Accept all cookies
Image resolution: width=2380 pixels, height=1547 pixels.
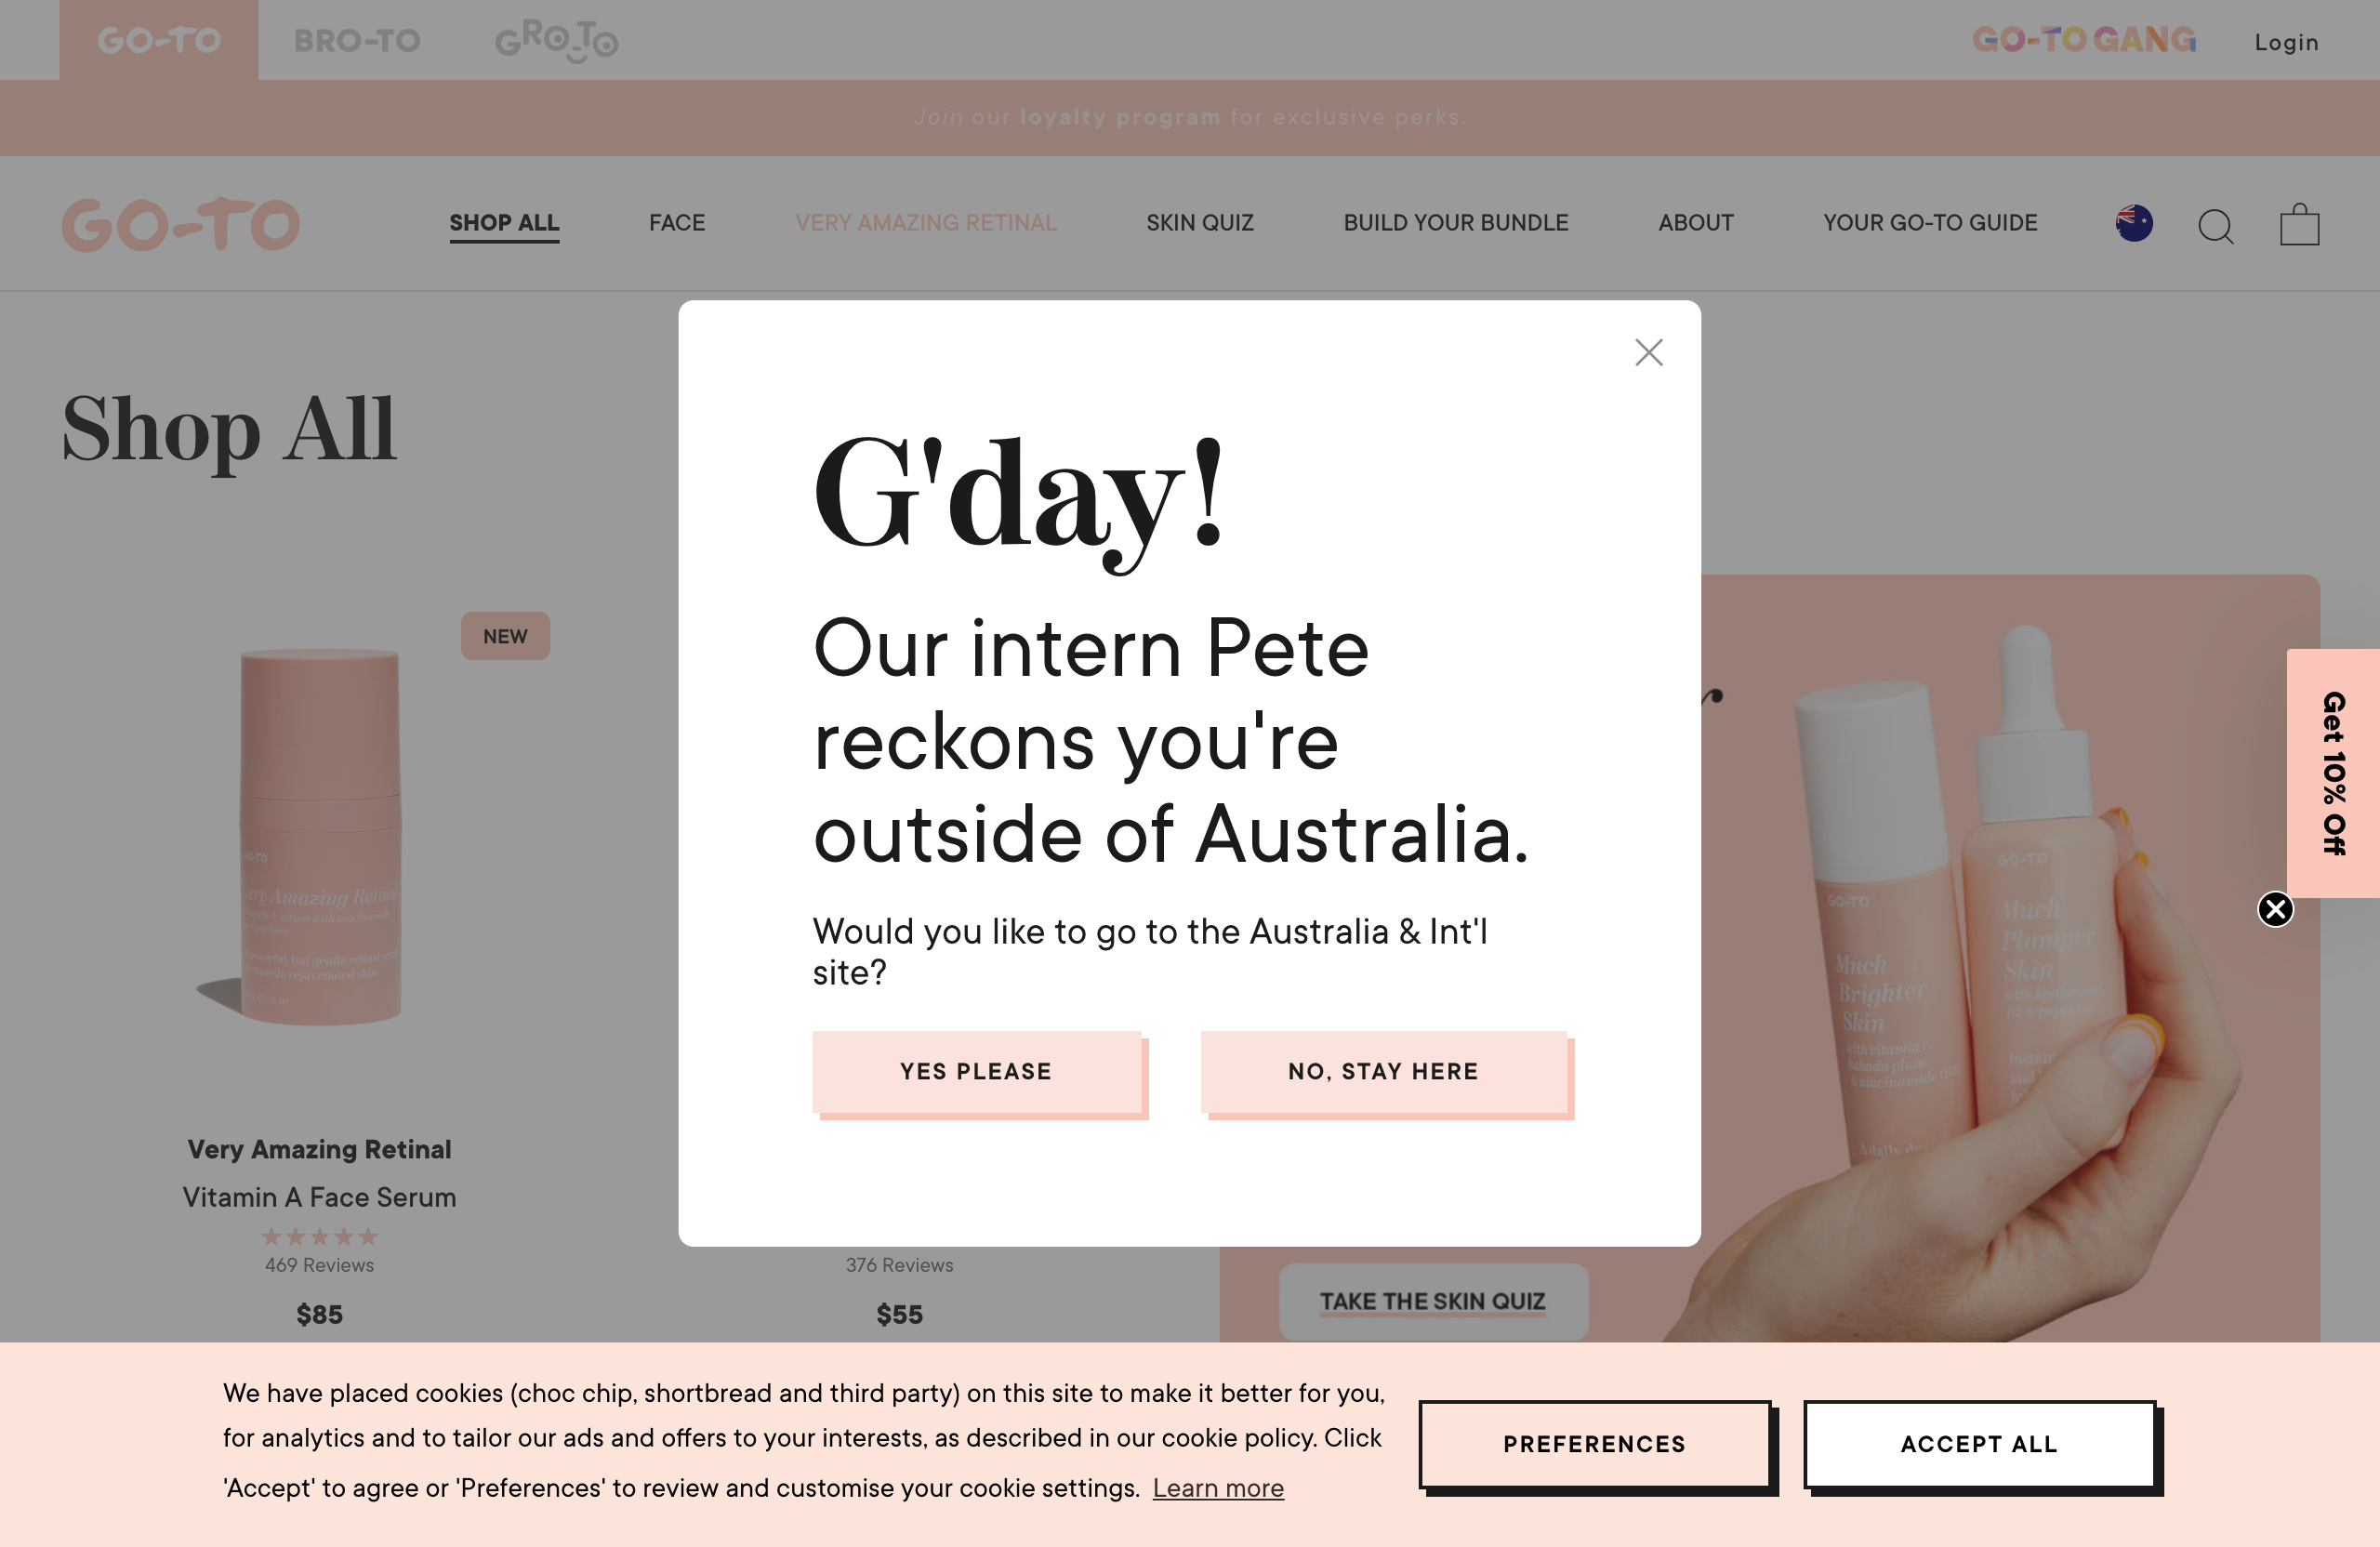(x=1979, y=1444)
